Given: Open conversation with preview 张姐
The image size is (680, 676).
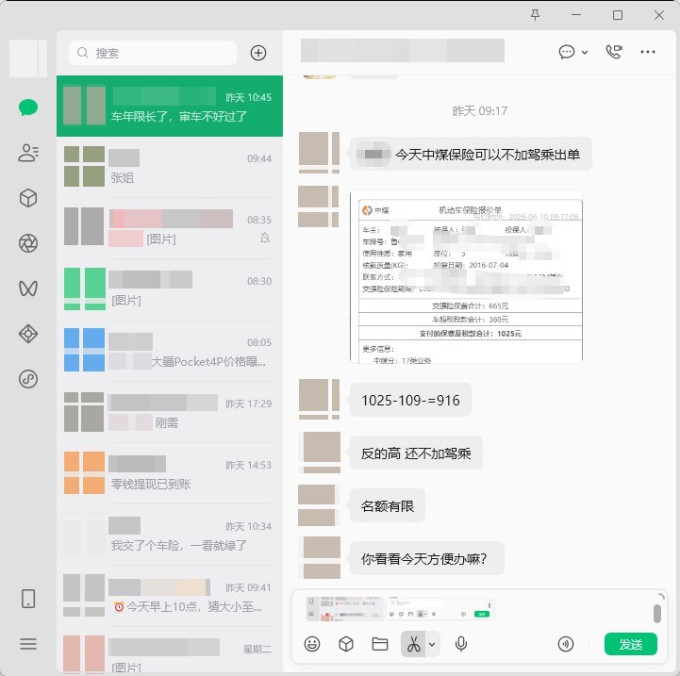Looking at the screenshot, I should [170, 167].
